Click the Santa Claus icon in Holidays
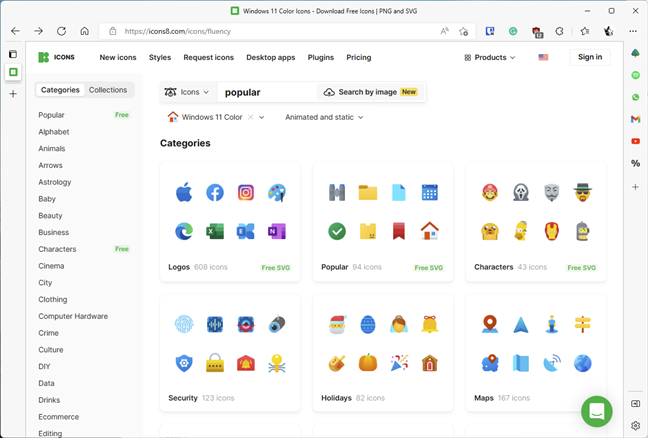The image size is (648, 438). [x=337, y=324]
